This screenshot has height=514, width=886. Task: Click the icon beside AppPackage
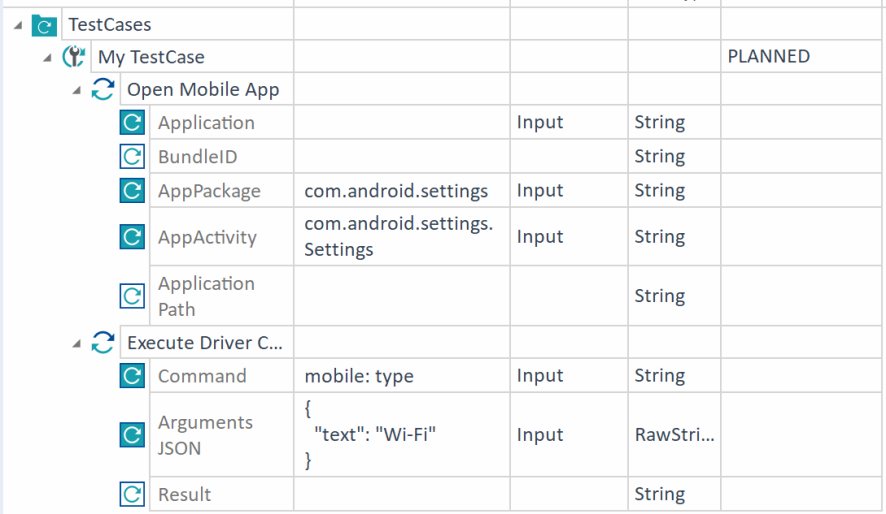point(132,191)
